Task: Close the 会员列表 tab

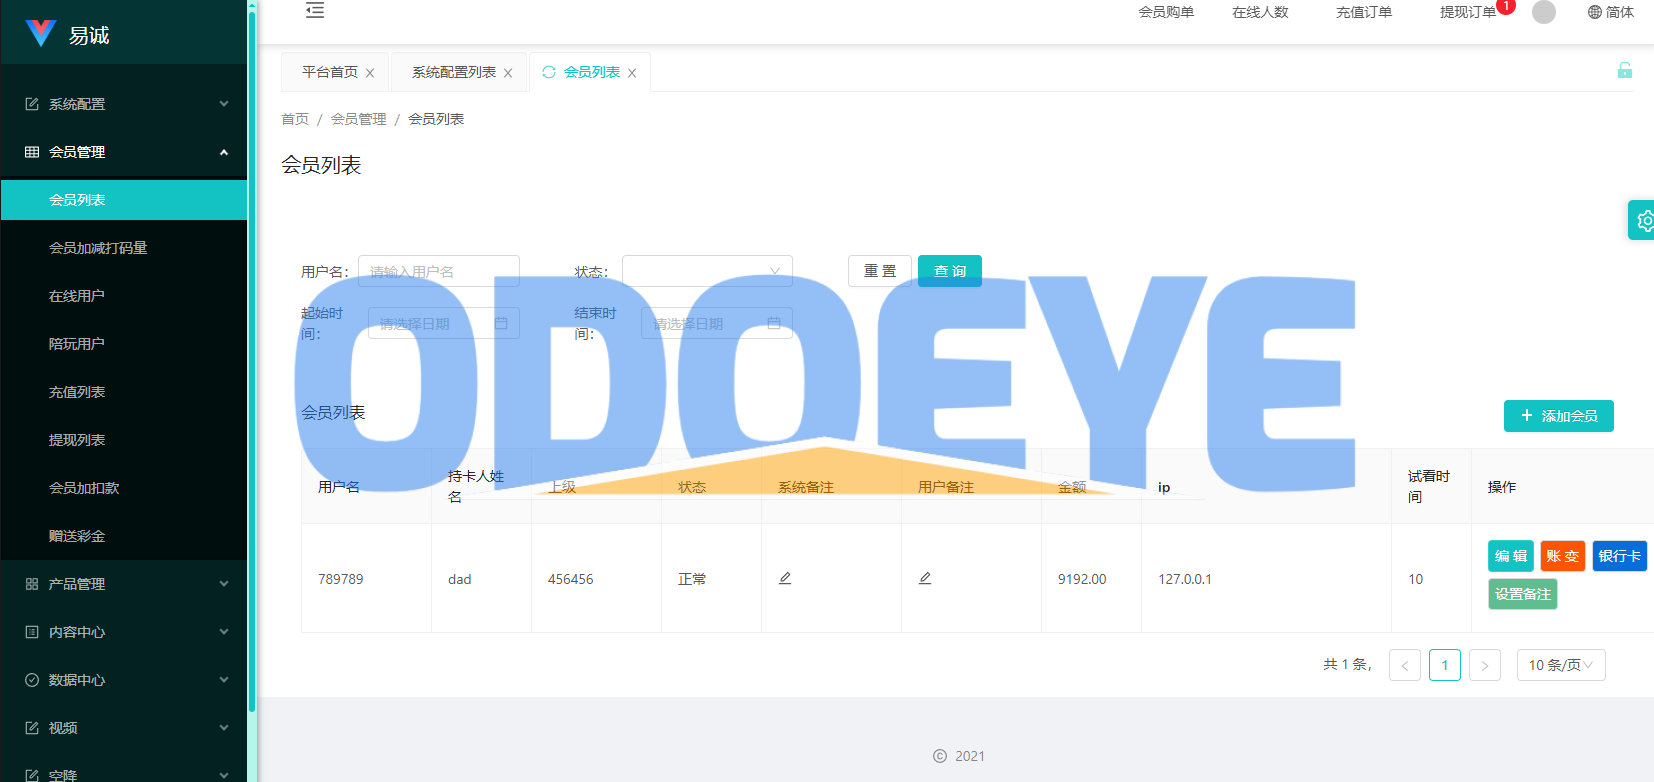Action: coord(632,73)
